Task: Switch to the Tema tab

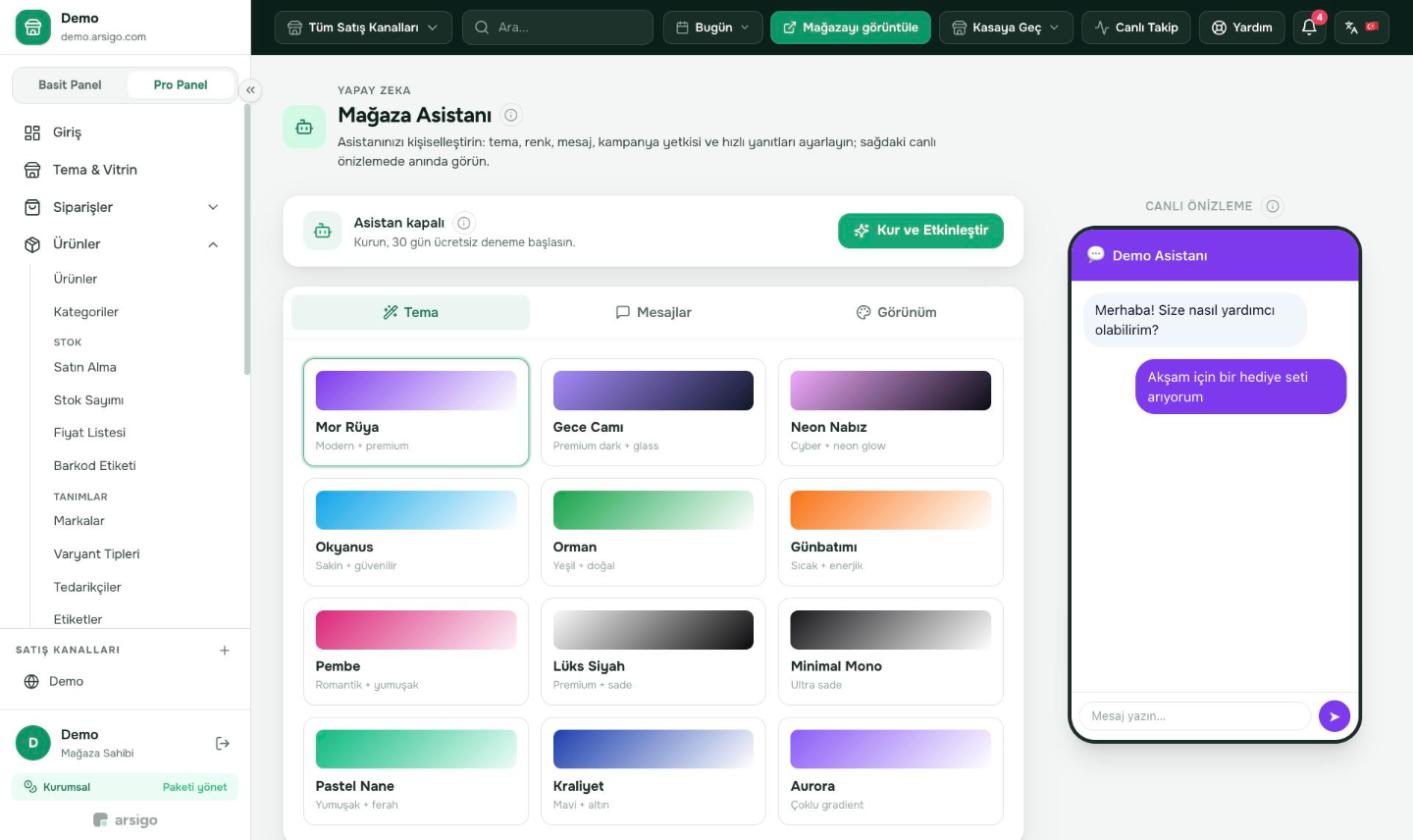Action: click(x=411, y=312)
